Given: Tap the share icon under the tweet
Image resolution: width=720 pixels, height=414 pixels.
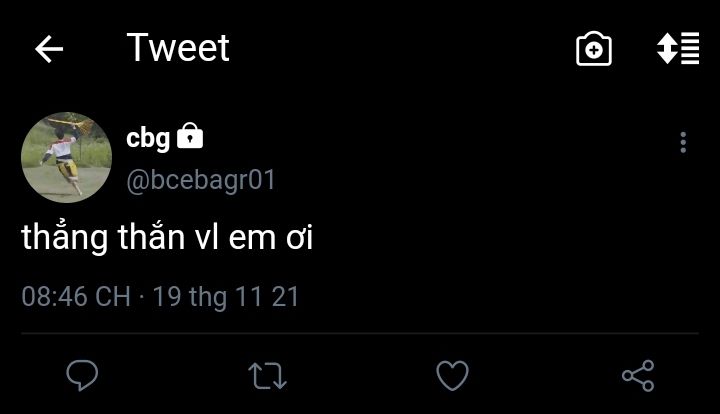Looking at the screenshot, I should point(638,375).
